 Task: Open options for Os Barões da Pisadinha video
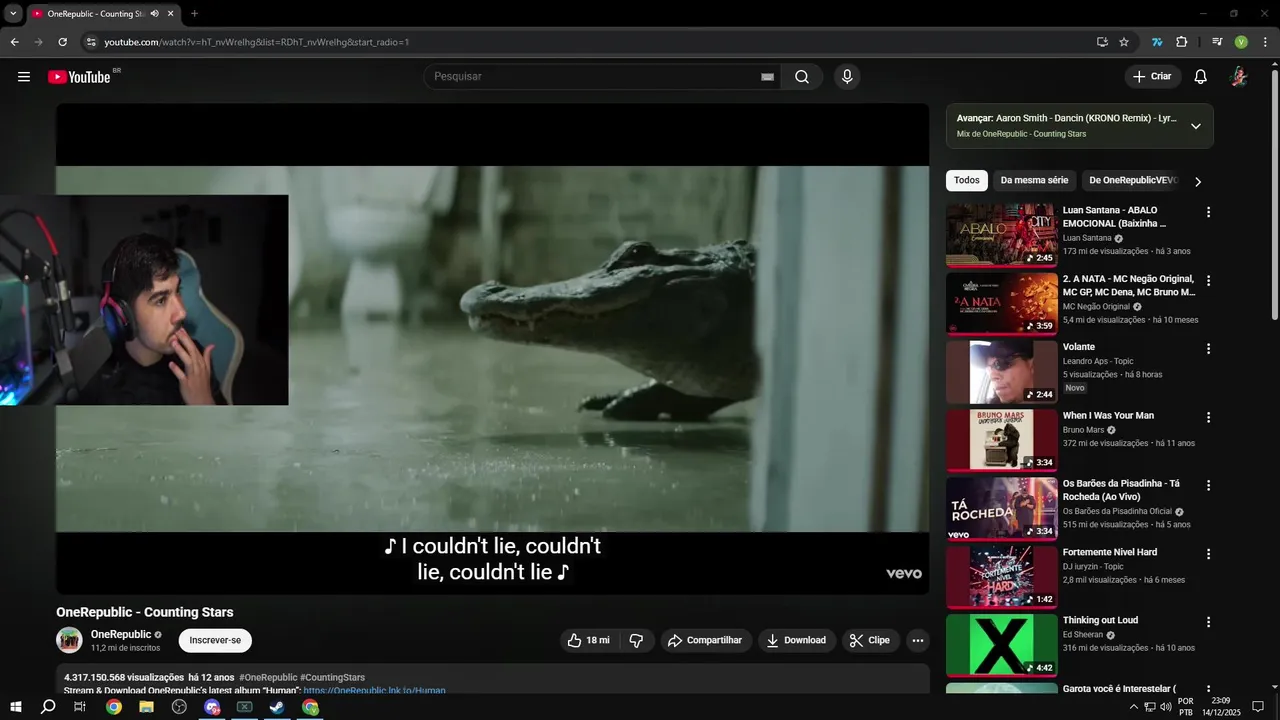1208,486
